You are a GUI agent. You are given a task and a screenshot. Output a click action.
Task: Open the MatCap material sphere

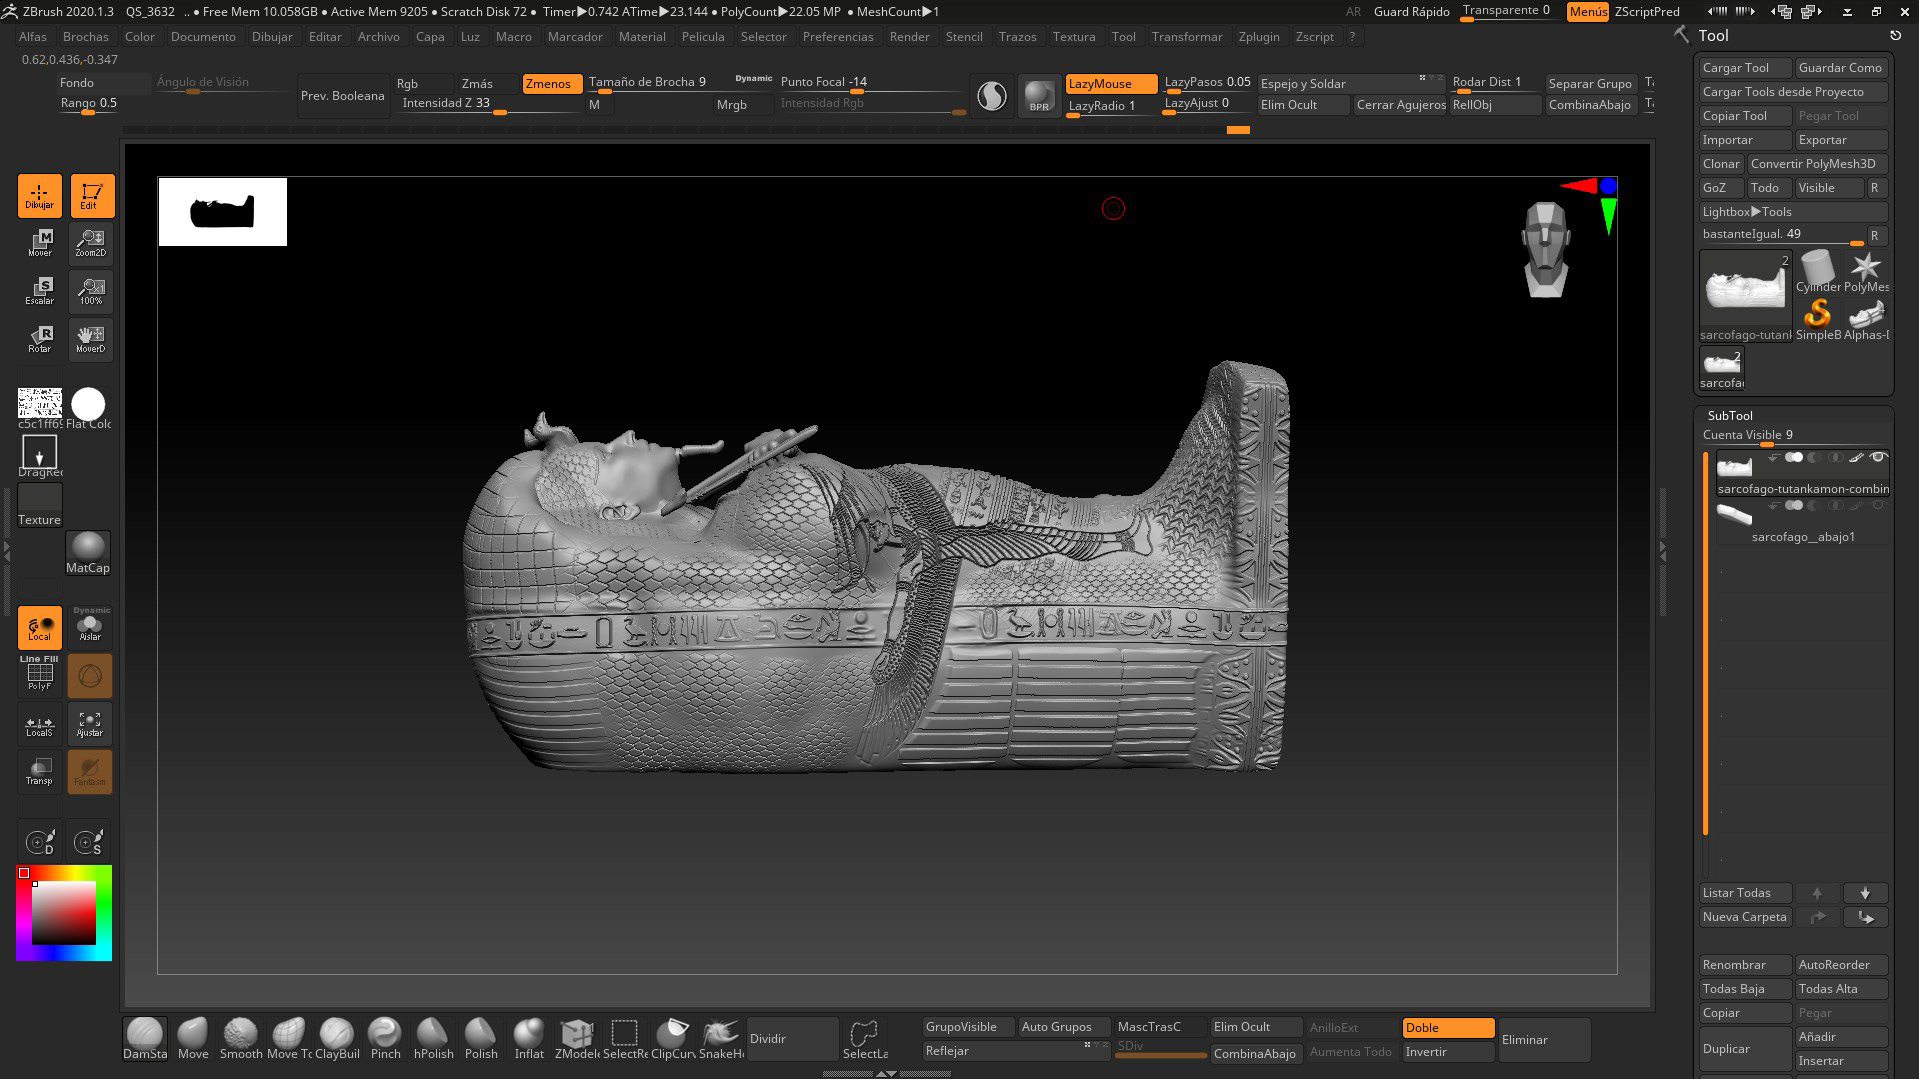pyautogui.click(x=88, y=553)
